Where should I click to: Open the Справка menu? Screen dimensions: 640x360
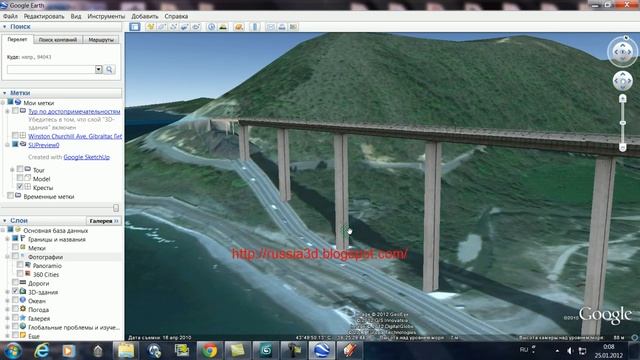pyautogui.click(x=176, y=16)
